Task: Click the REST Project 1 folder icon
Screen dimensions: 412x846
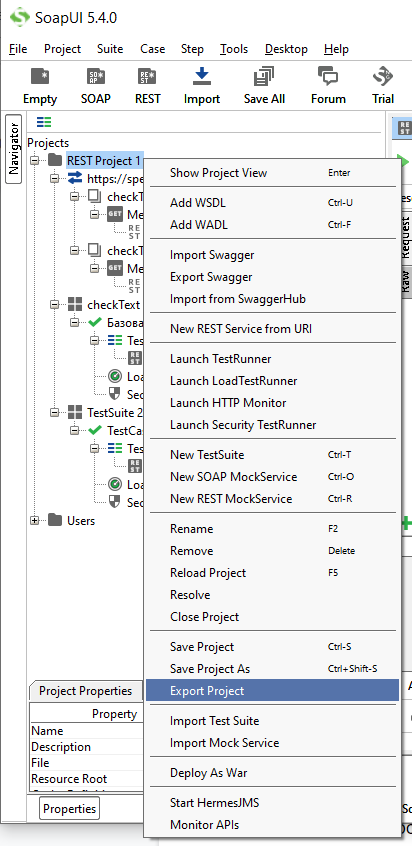Action: [55, 160]
